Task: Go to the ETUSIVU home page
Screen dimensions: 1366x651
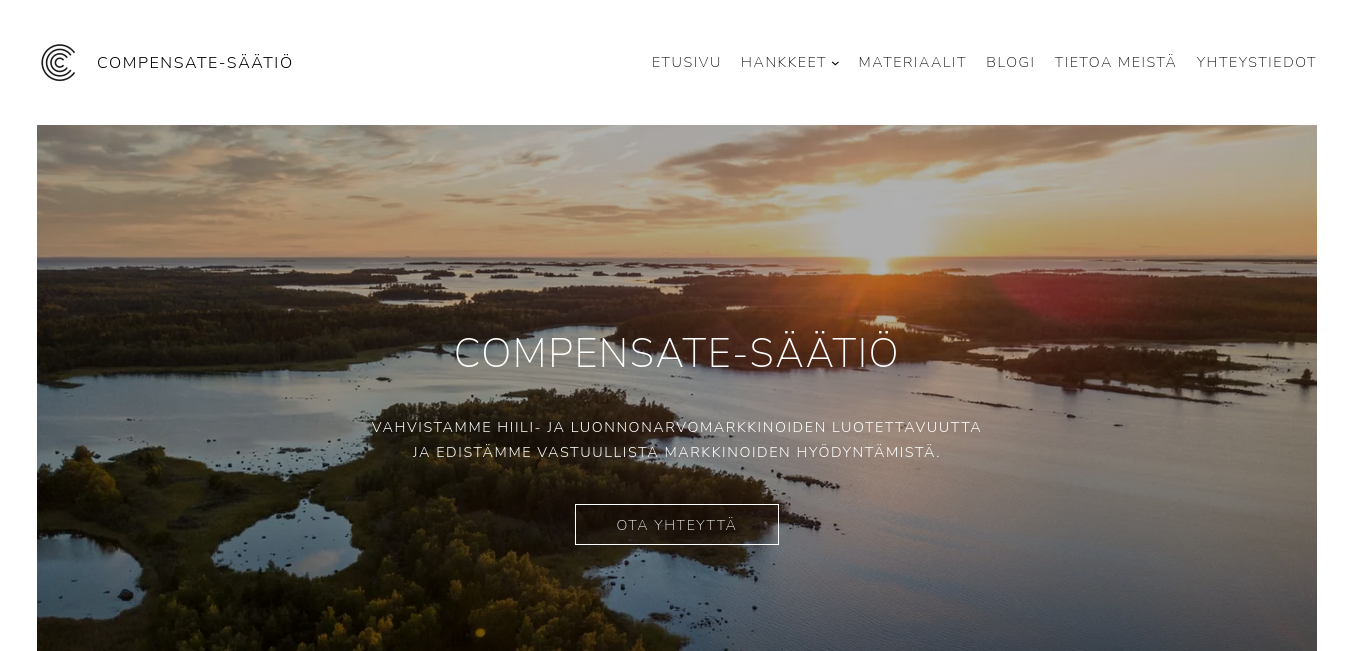Action: [x=686, y=62]
